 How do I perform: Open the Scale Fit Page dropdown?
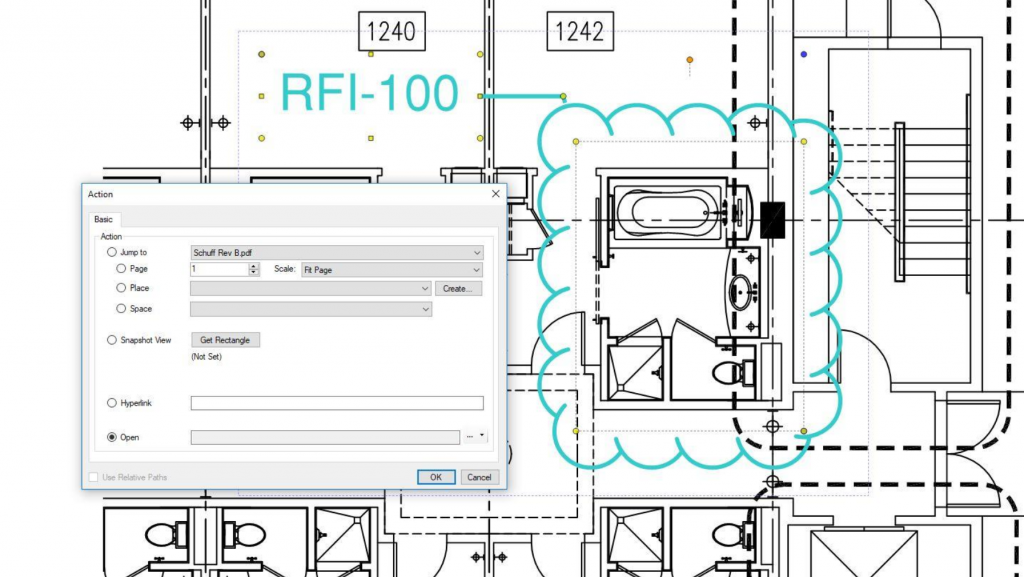pyautogui.click(x=392, y=270)
